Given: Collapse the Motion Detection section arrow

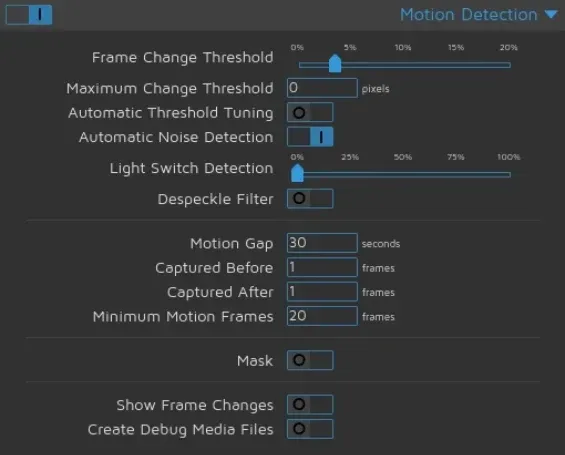Looking at the screenshot, I should [551, 14].
